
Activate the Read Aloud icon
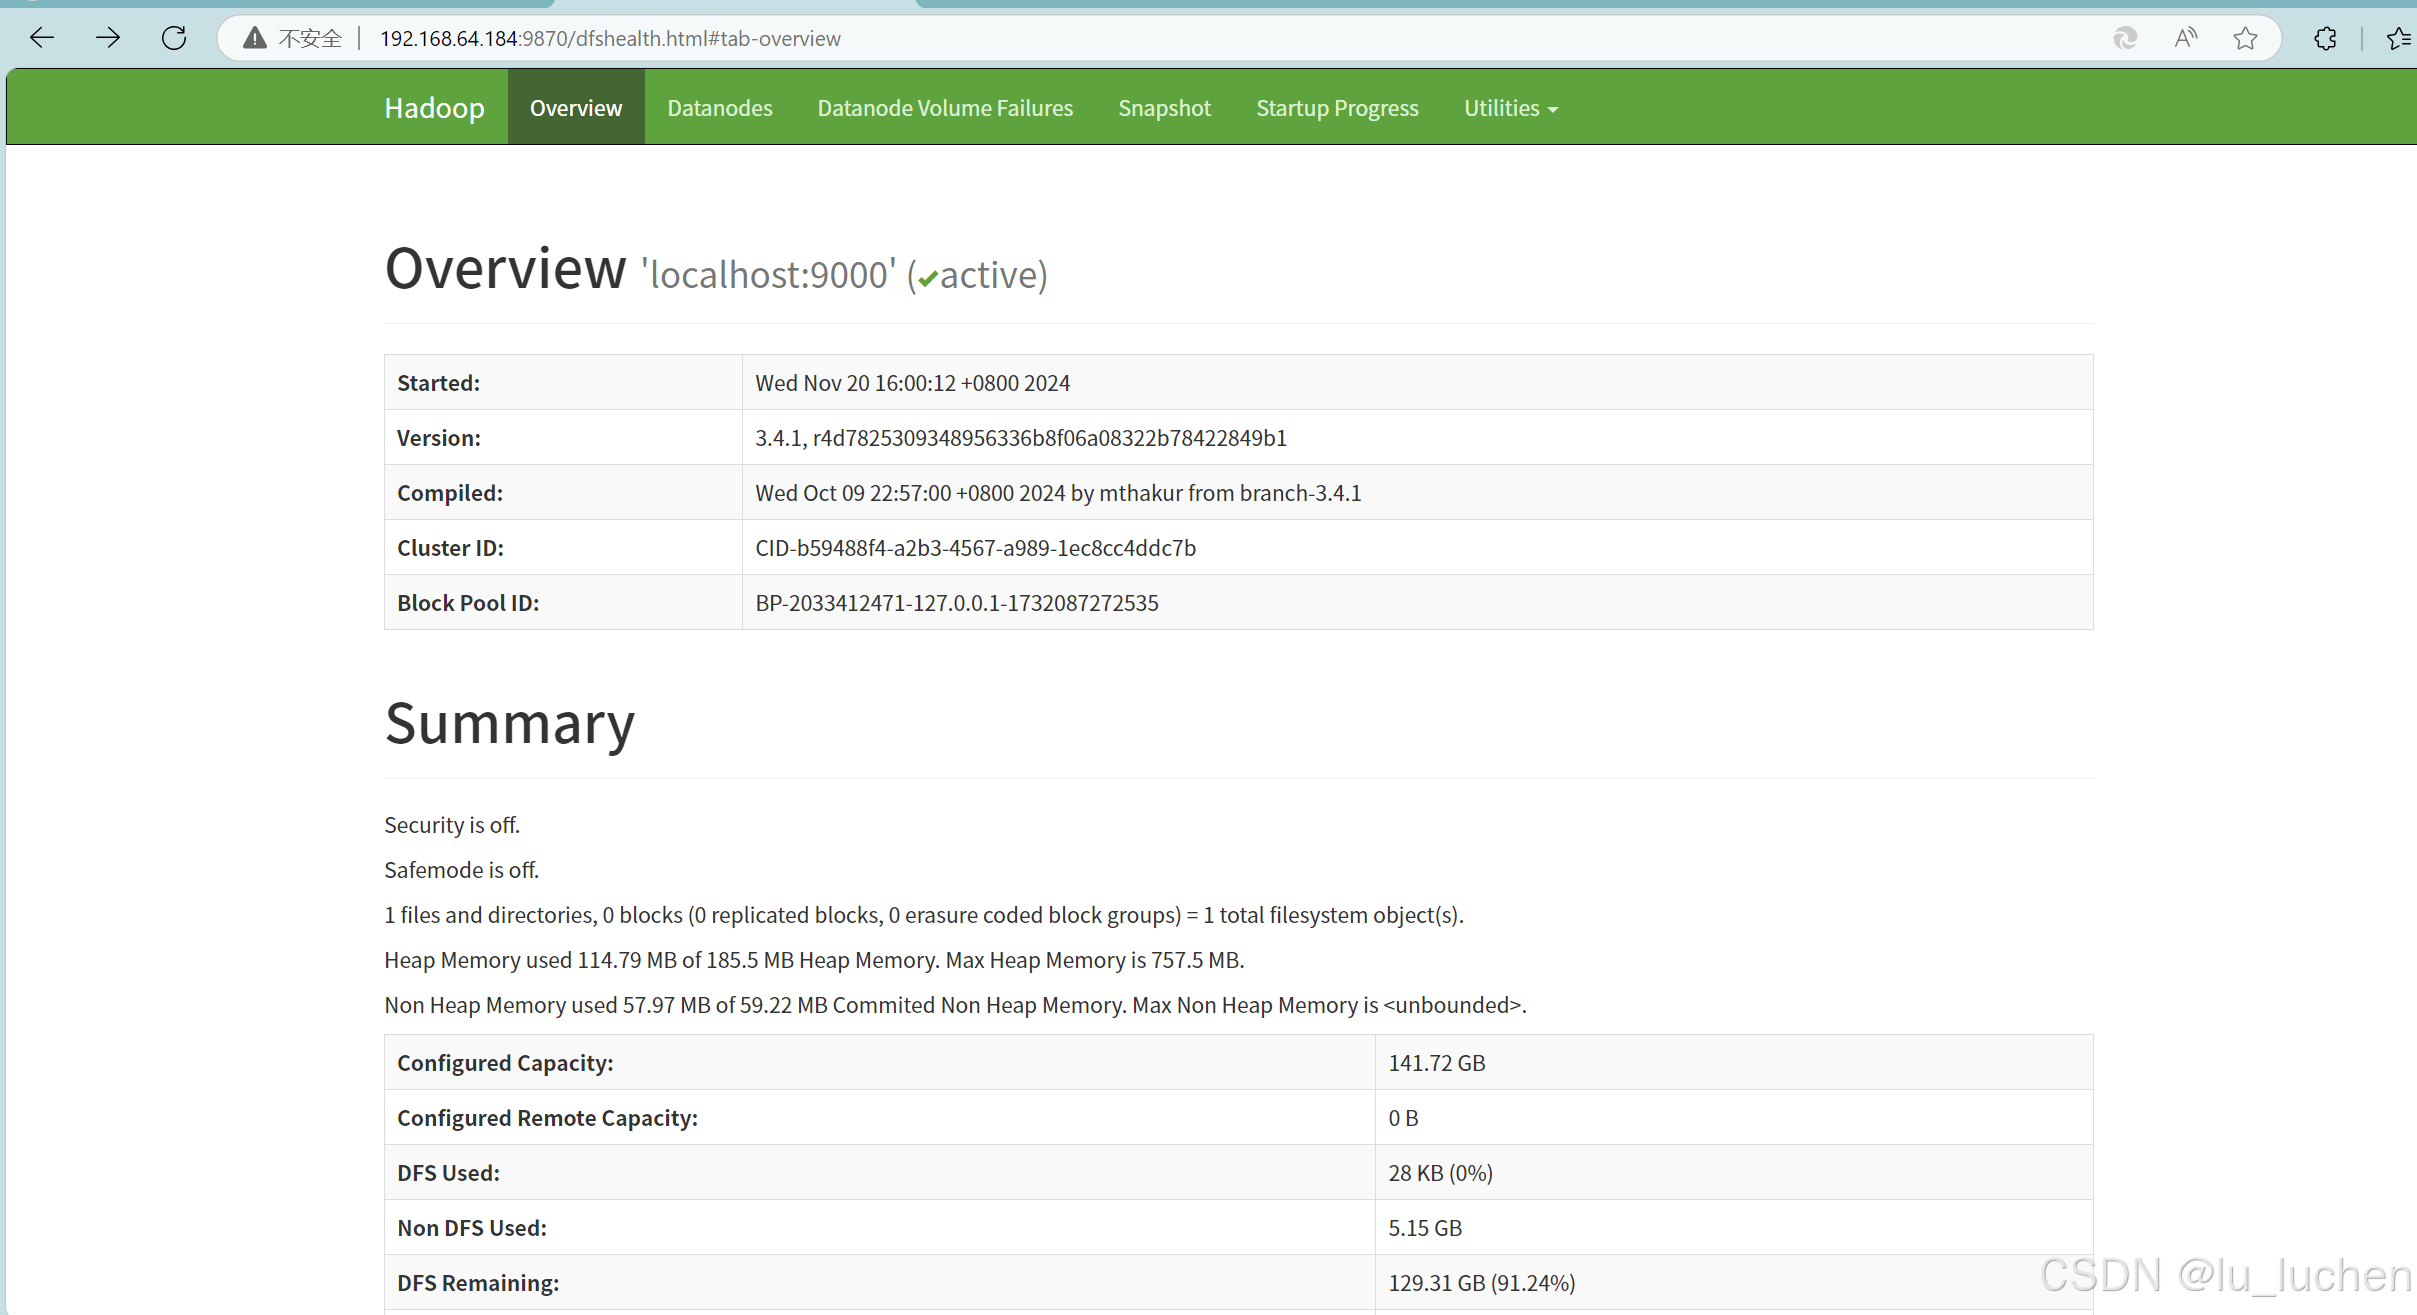click(x=2185, y=38)
